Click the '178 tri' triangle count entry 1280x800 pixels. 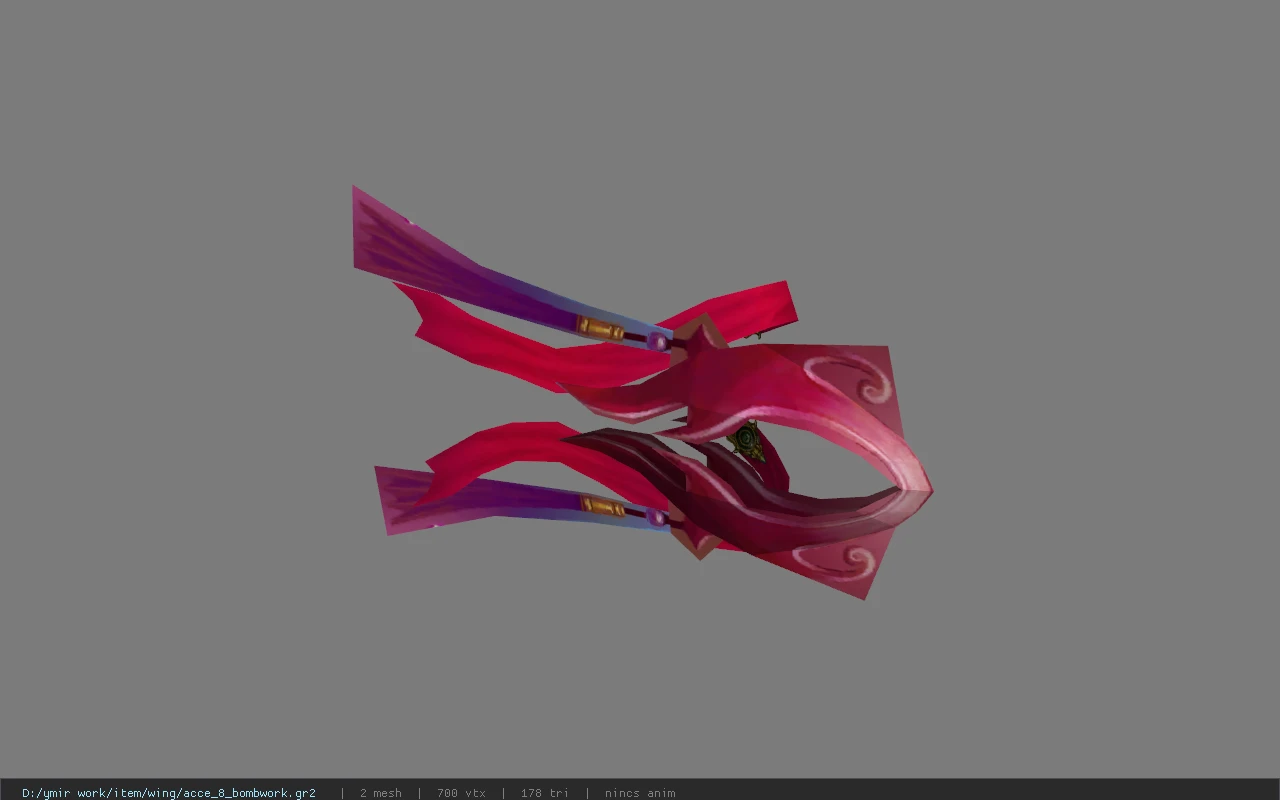click(545, 793)
